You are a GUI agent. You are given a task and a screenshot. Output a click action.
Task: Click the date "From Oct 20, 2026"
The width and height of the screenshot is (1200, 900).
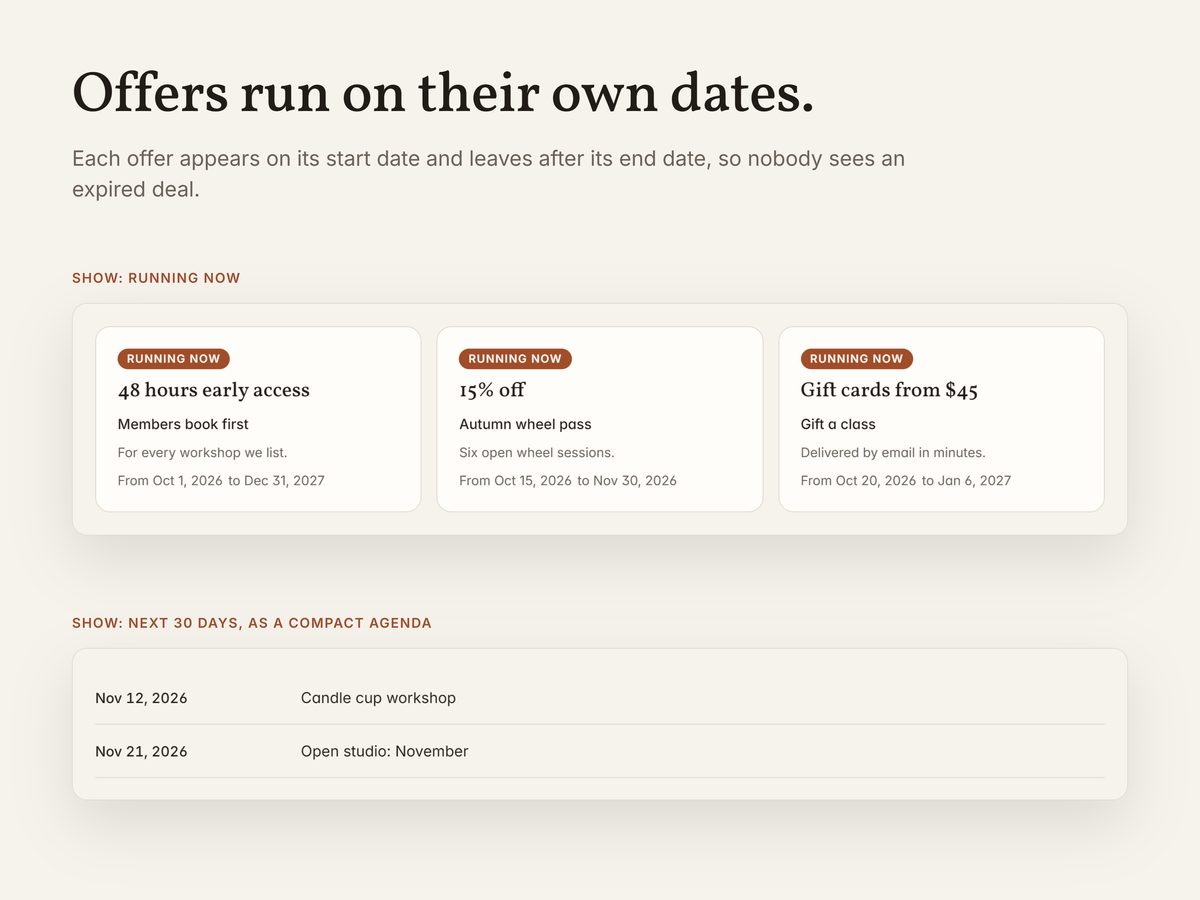858,481
